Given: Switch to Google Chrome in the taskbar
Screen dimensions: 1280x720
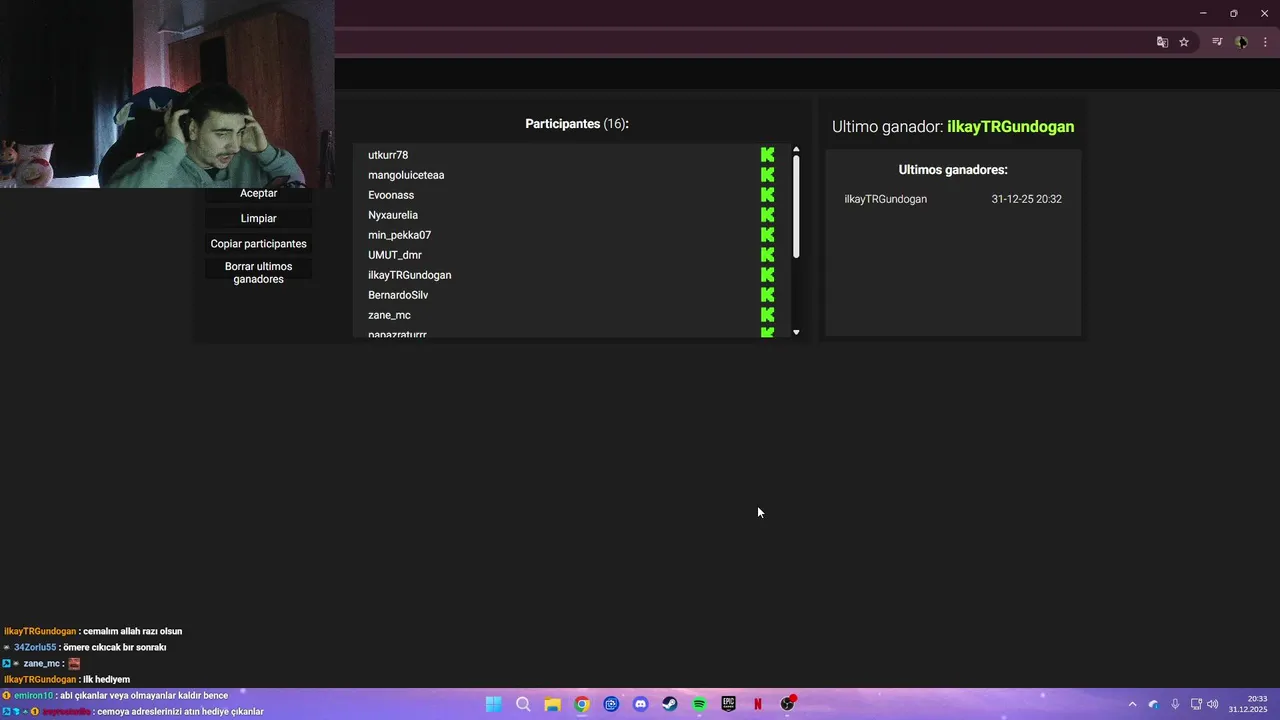Looking at the screenshot, I should [582, 704].
